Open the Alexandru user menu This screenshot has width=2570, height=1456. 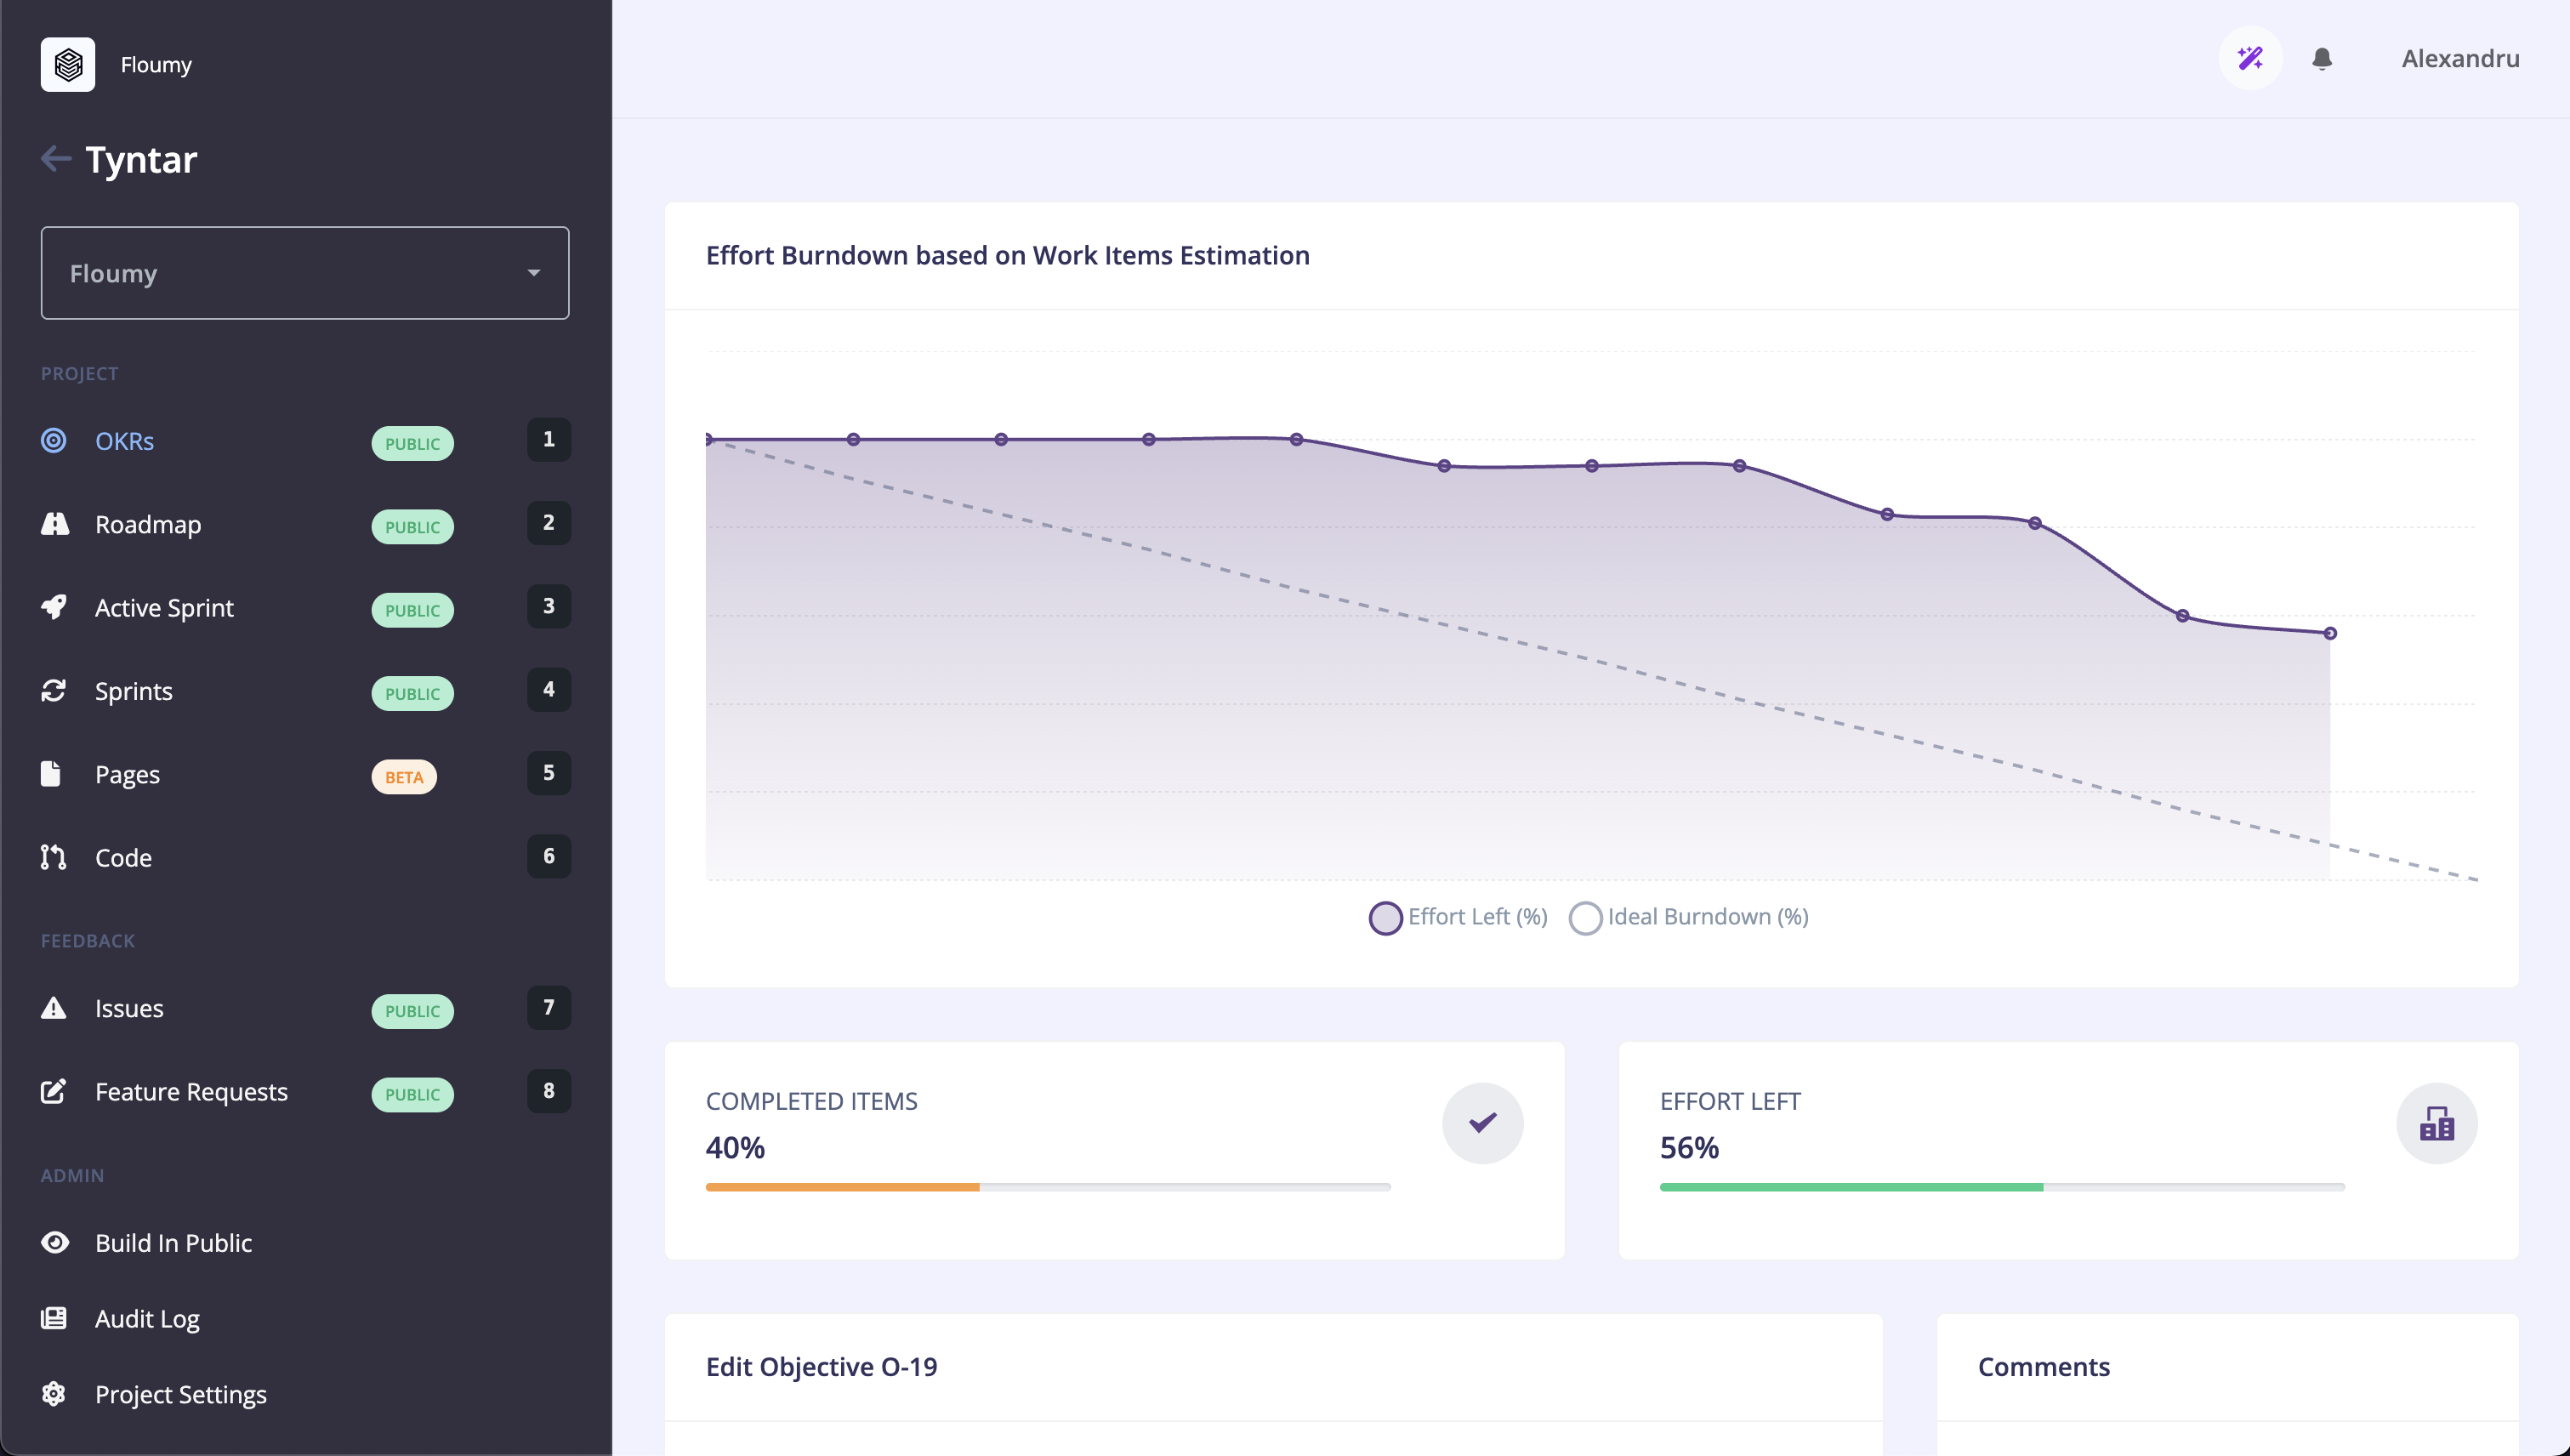pos(2460,59)
